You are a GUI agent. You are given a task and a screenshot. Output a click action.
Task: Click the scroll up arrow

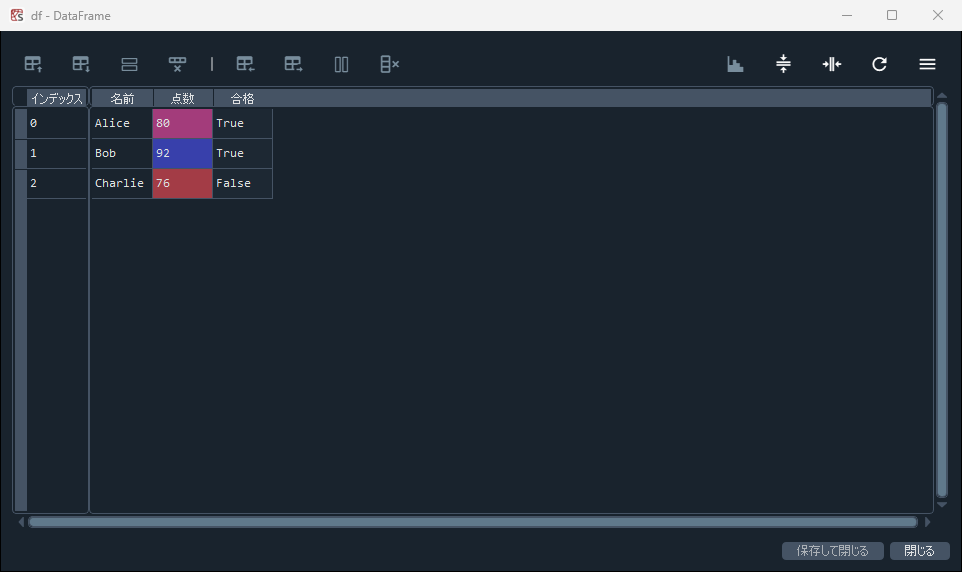[942, 96]
